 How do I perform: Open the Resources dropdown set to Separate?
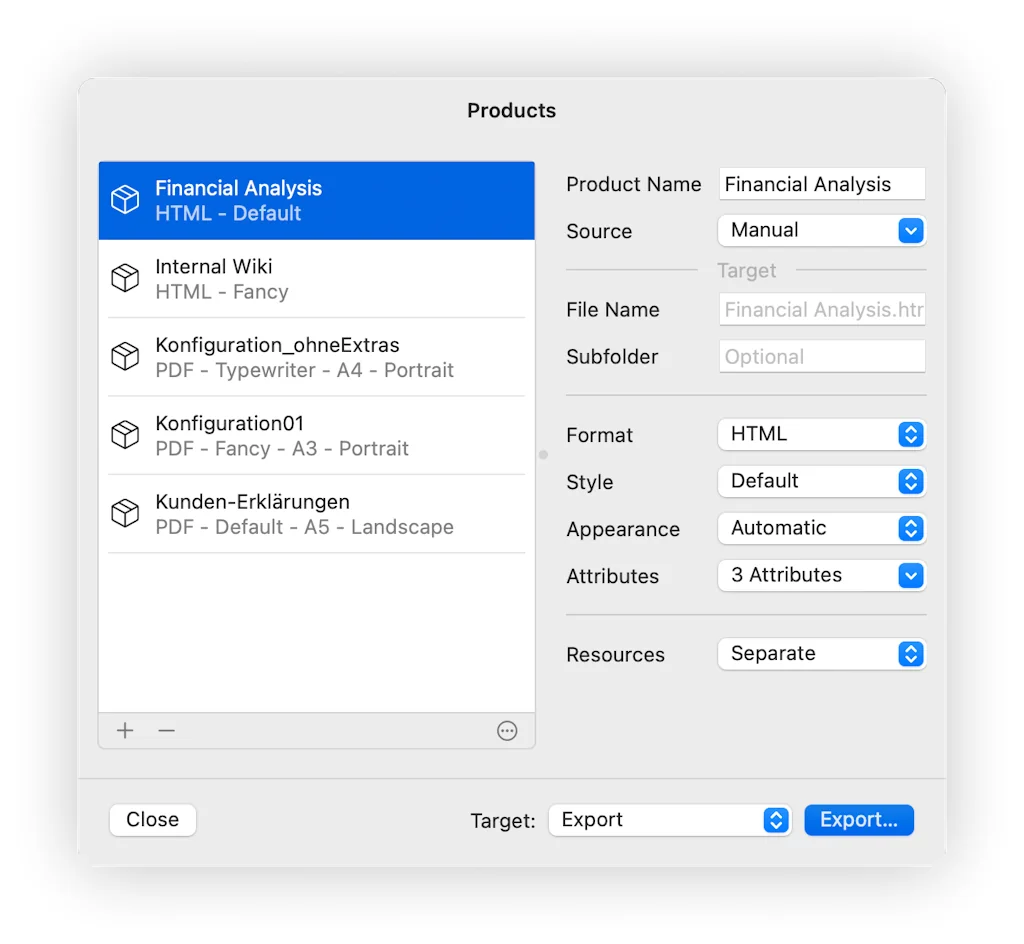(821, 654)
